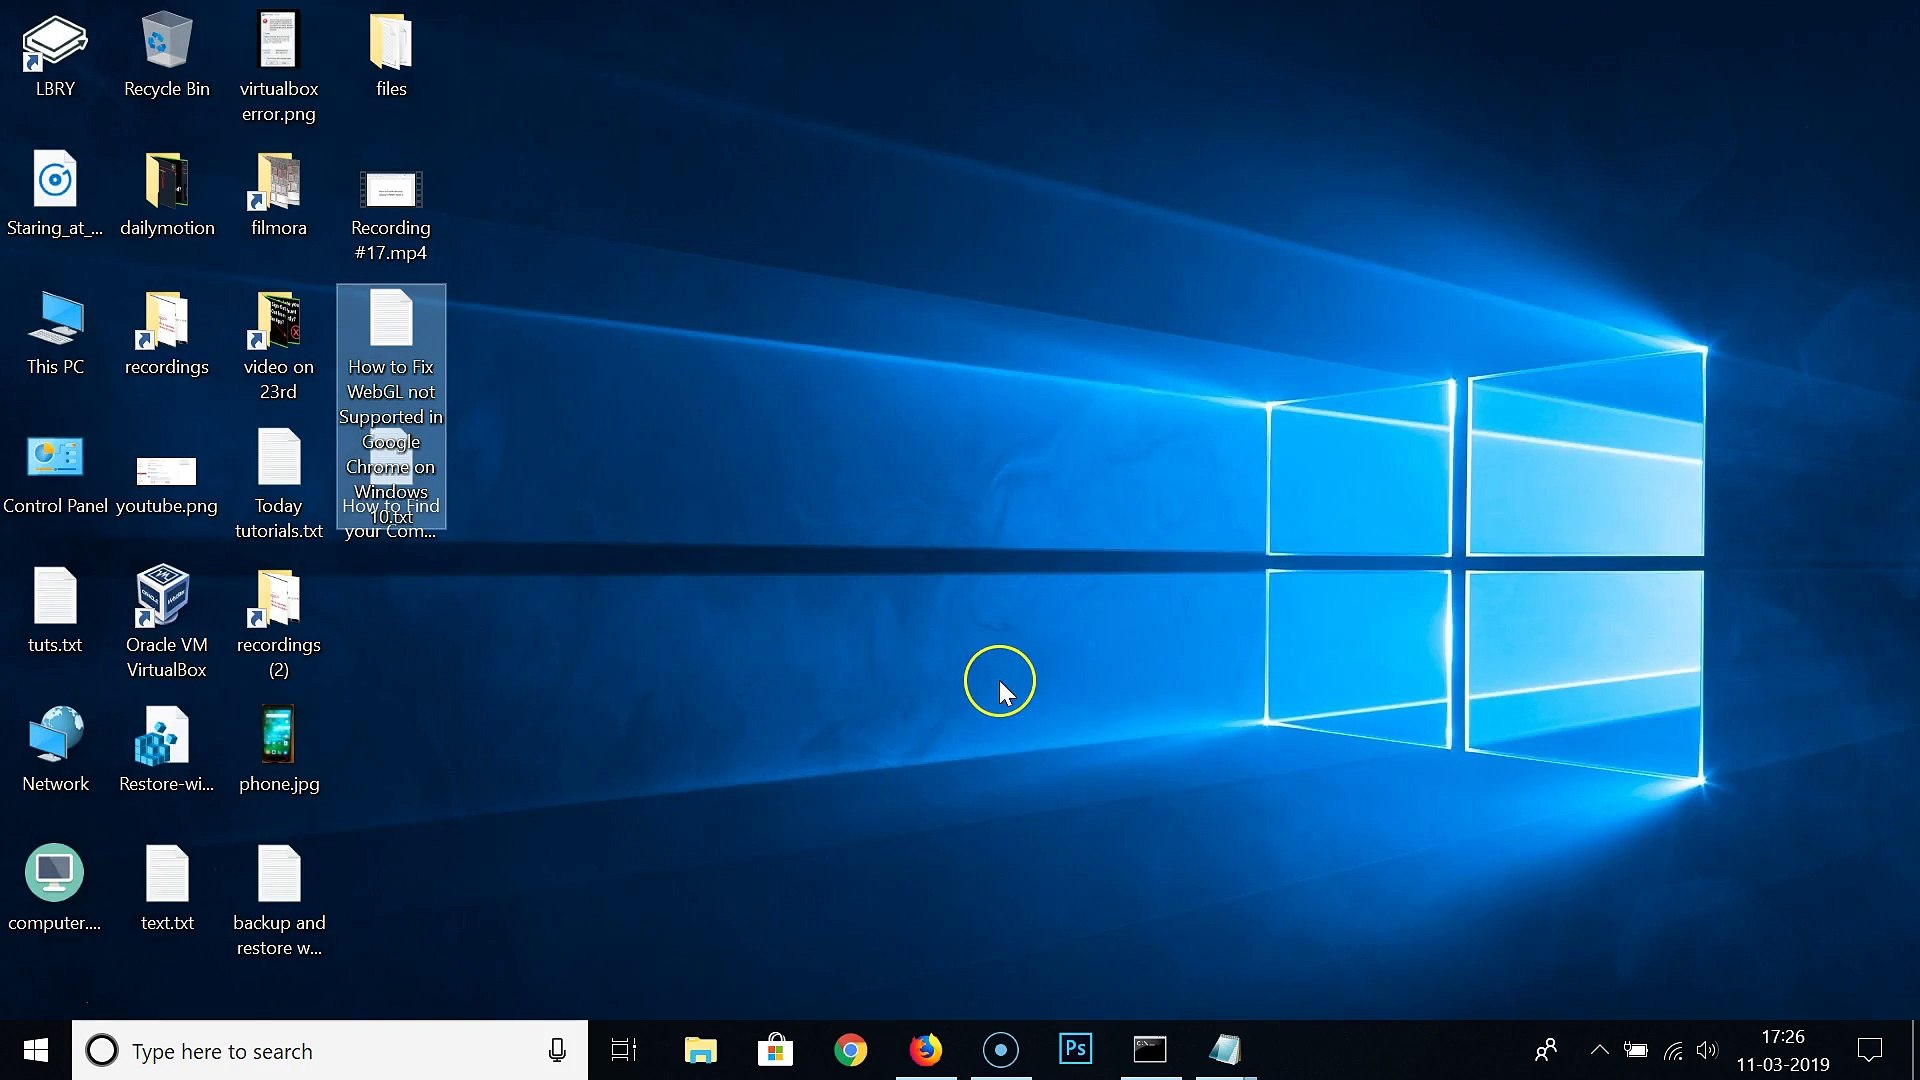The image size is (1920, 1080).
Task: Select the dailymotion folder
Action: [x=167, y=194]
